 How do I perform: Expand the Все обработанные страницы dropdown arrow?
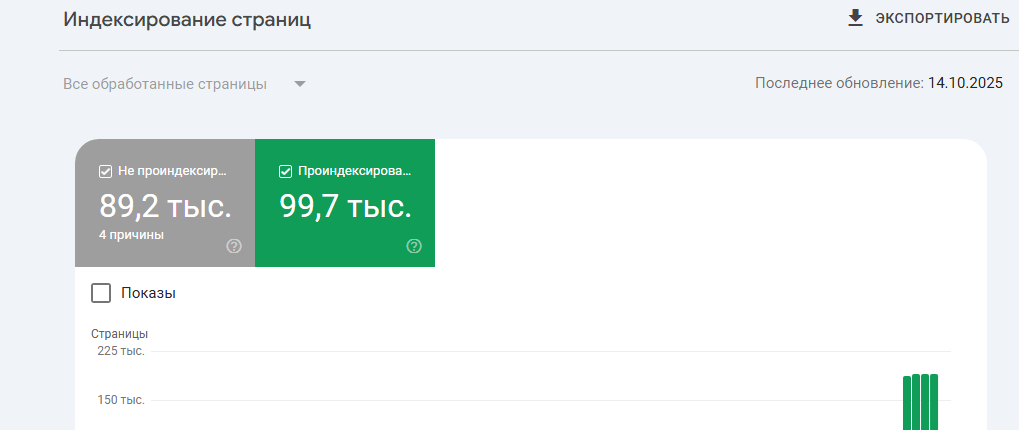[x=299, y=84]
